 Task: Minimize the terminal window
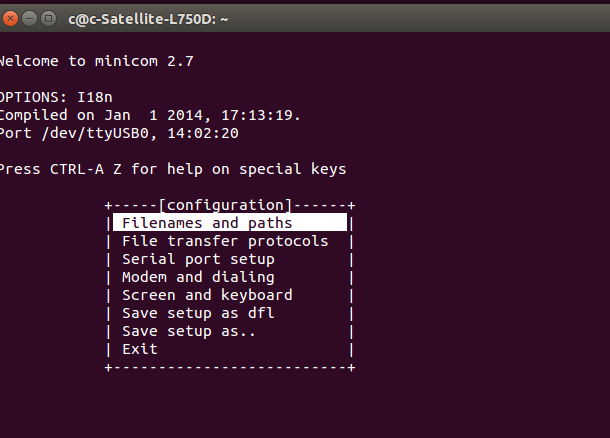(x=29, y=18)
